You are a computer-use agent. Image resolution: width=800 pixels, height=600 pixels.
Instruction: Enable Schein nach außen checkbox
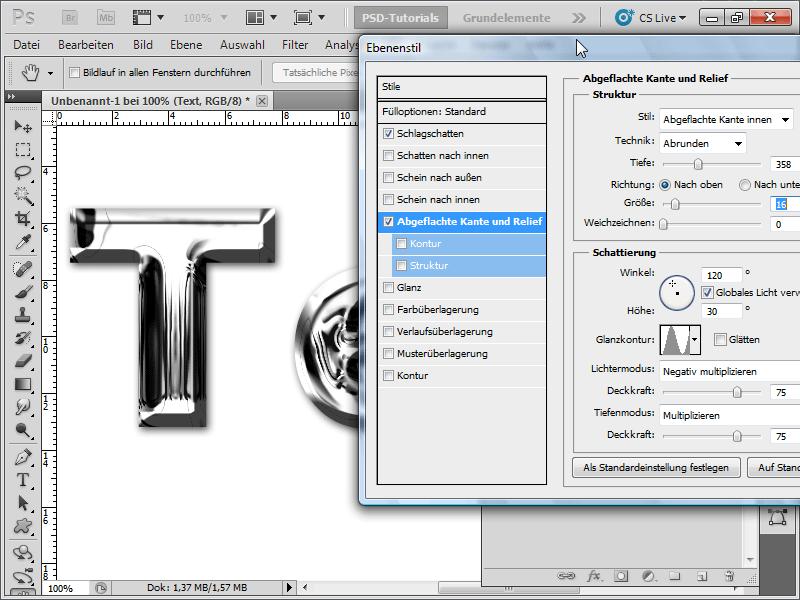pyautogui.click(x=388, y=178)
